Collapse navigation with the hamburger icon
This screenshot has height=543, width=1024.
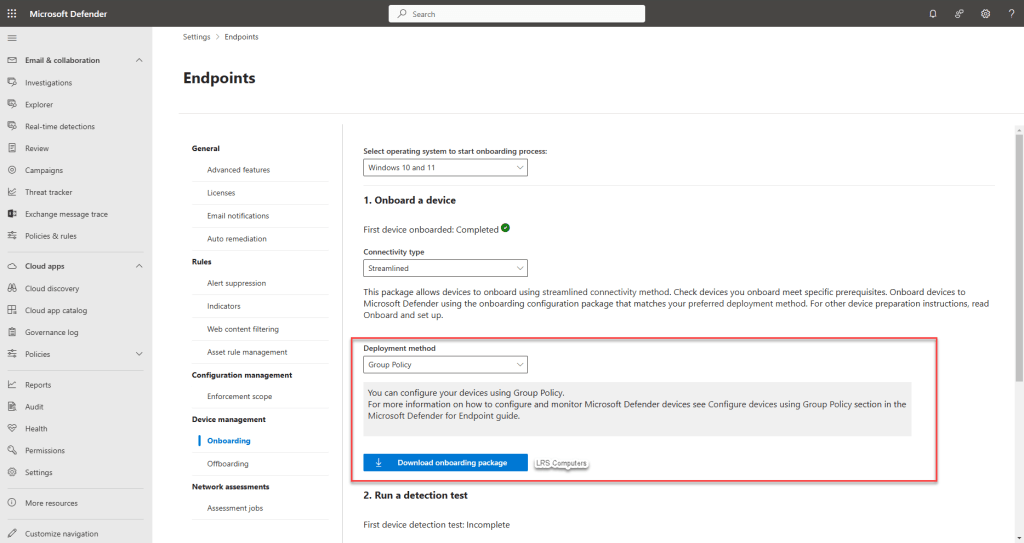coord(12,37)
